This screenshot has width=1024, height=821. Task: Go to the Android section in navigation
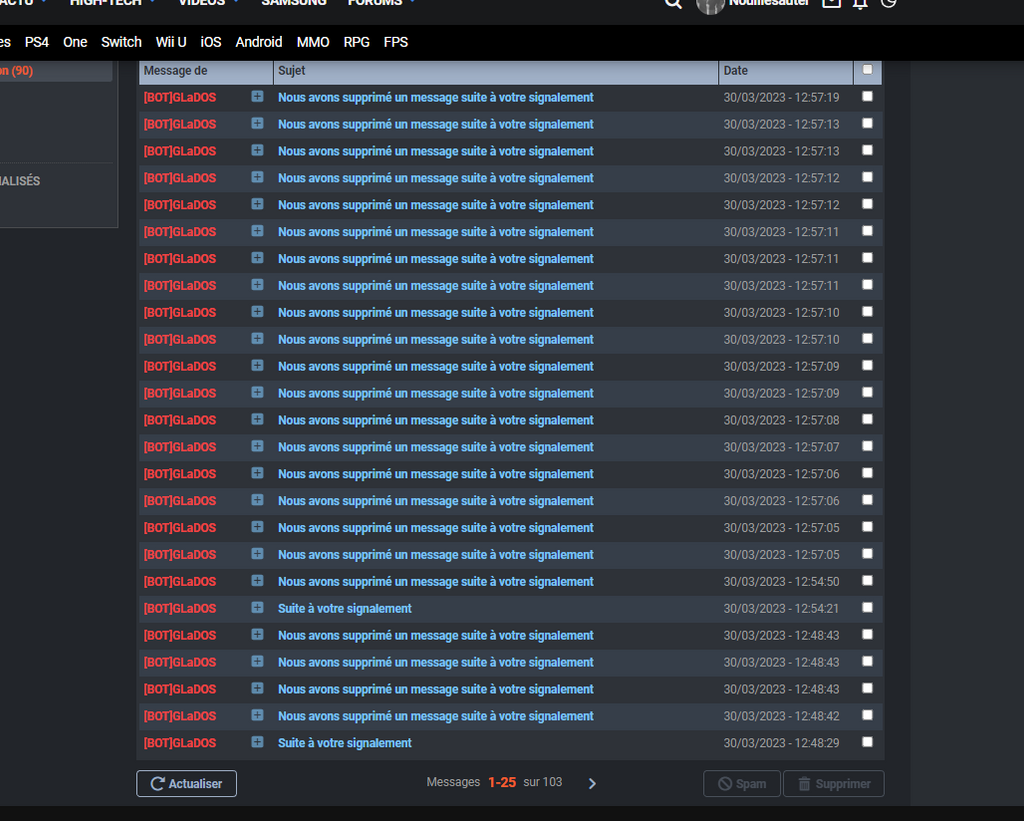coord(259,42)
